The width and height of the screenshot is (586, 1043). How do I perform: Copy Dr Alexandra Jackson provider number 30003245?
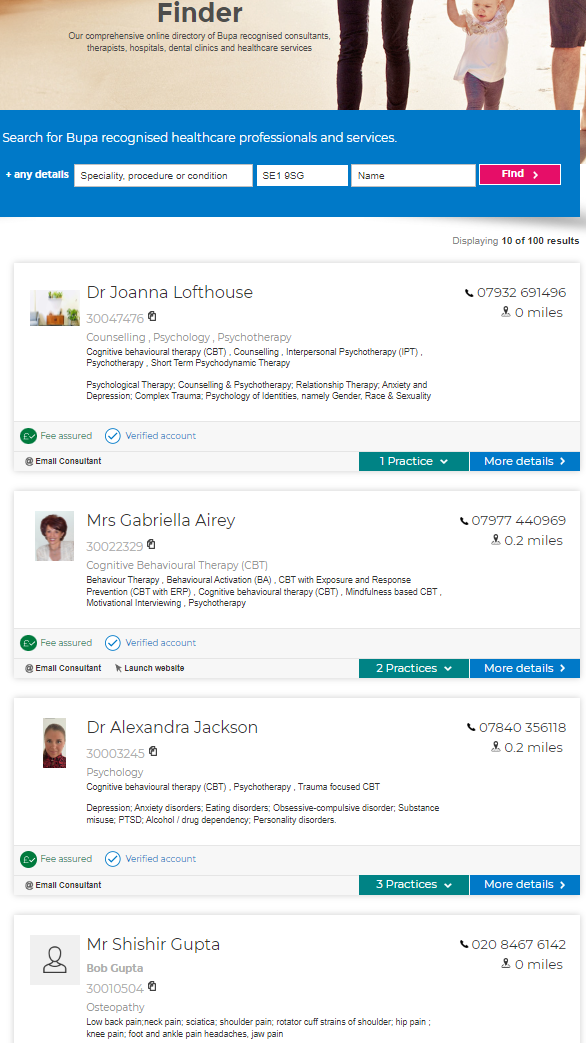point(154,752)
